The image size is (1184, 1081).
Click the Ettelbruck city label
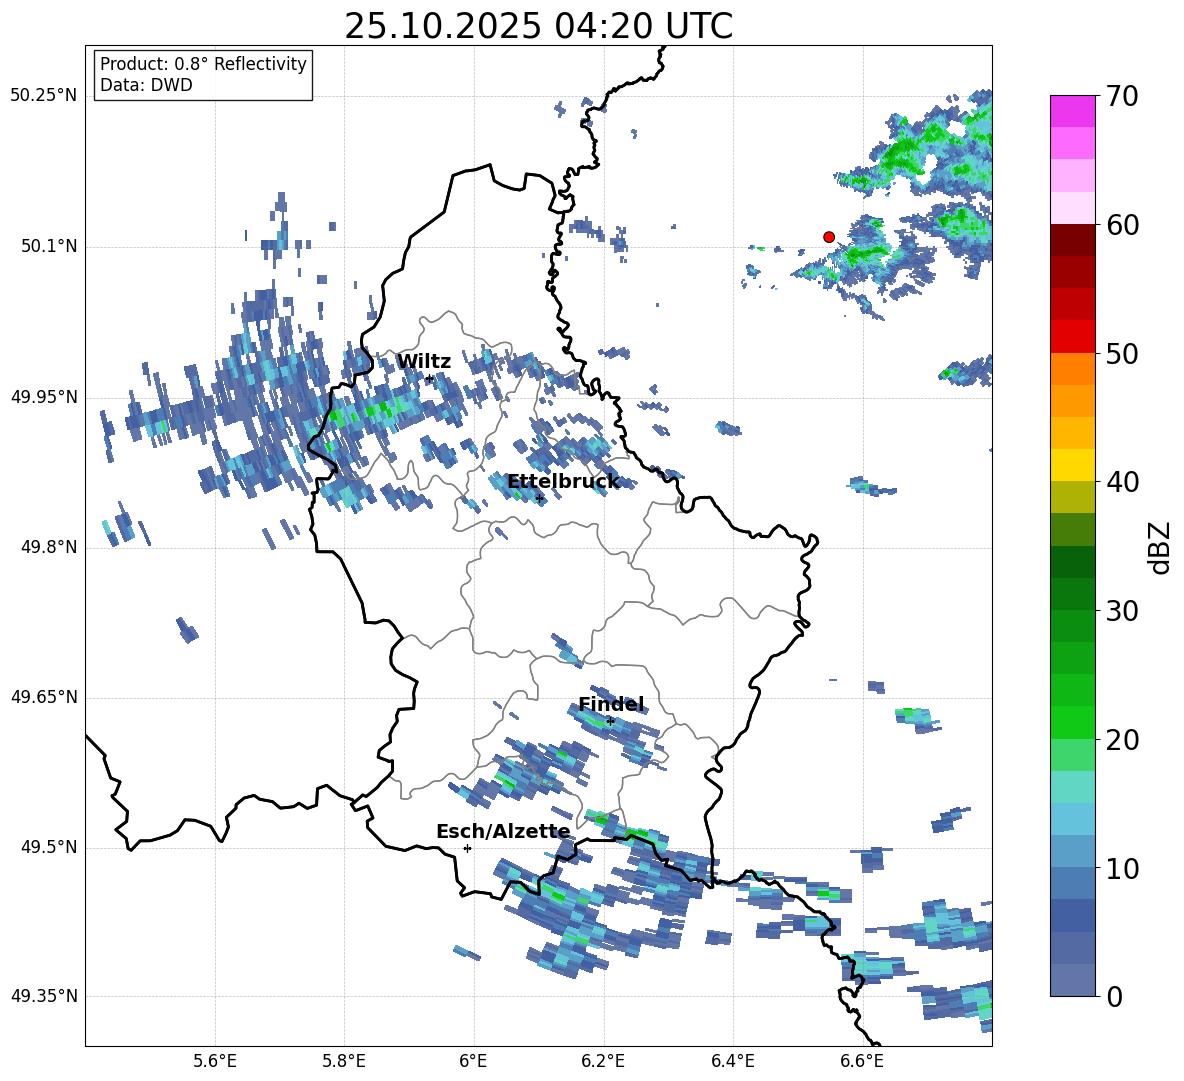563,482
